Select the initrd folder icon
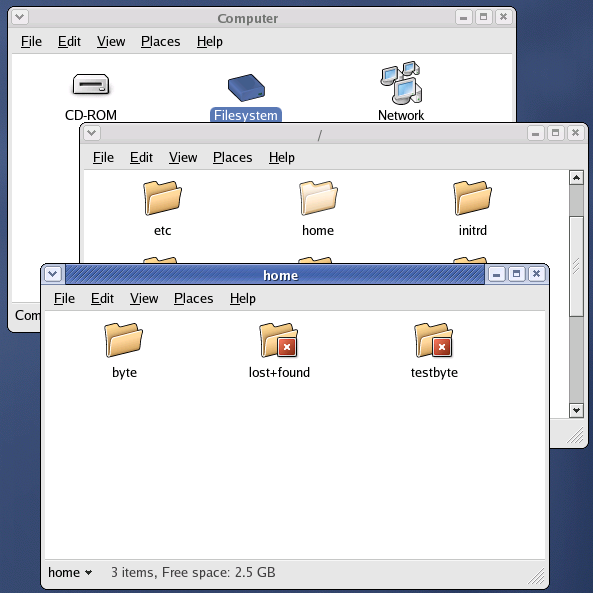Viewport: 593px width, 593px height. 472,198
